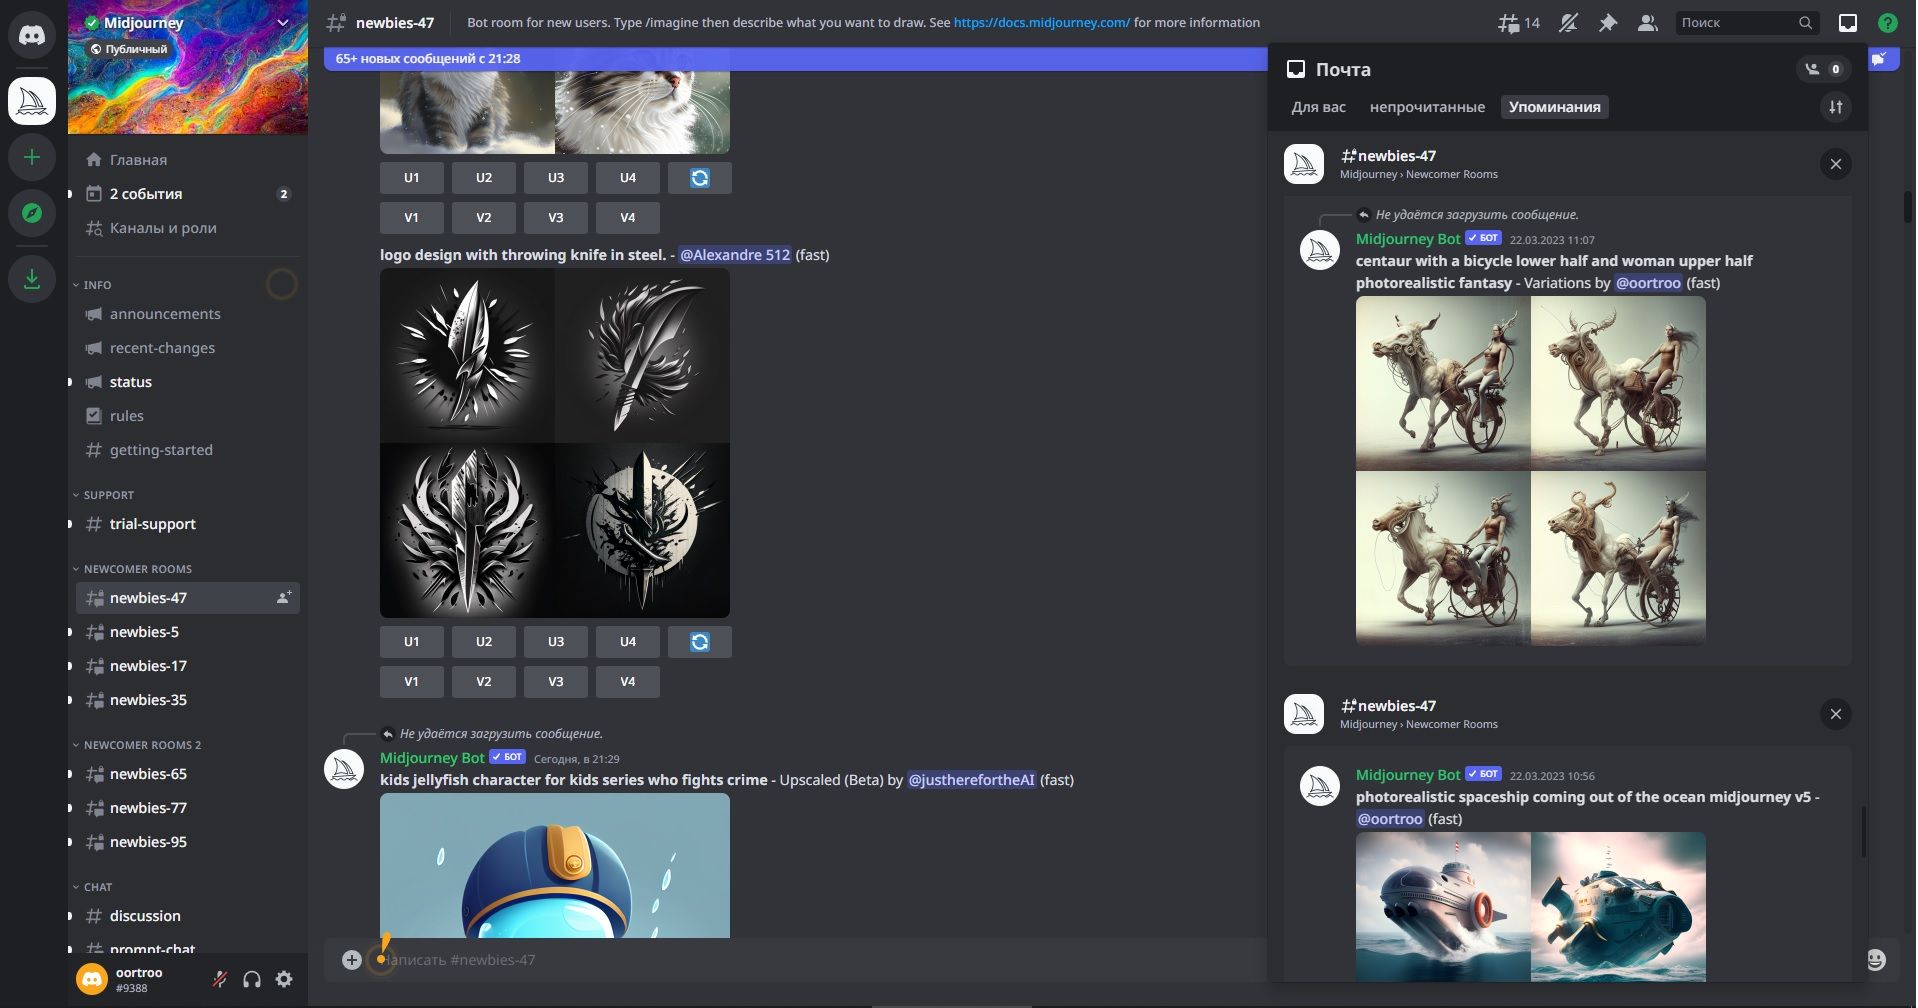Toggle microphone mute in user panel
The image size is (1918, 1008).
point(220,980)
